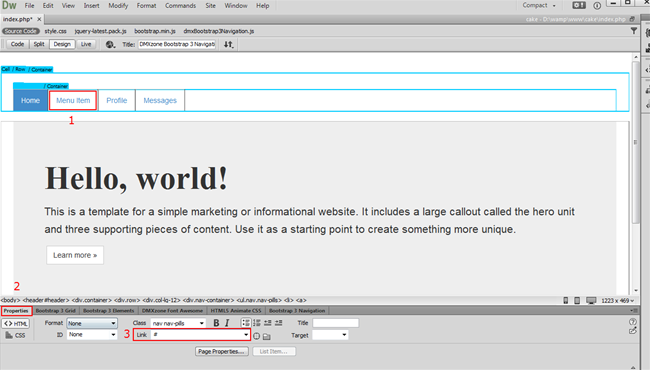Open Site menu

[211, 5]
